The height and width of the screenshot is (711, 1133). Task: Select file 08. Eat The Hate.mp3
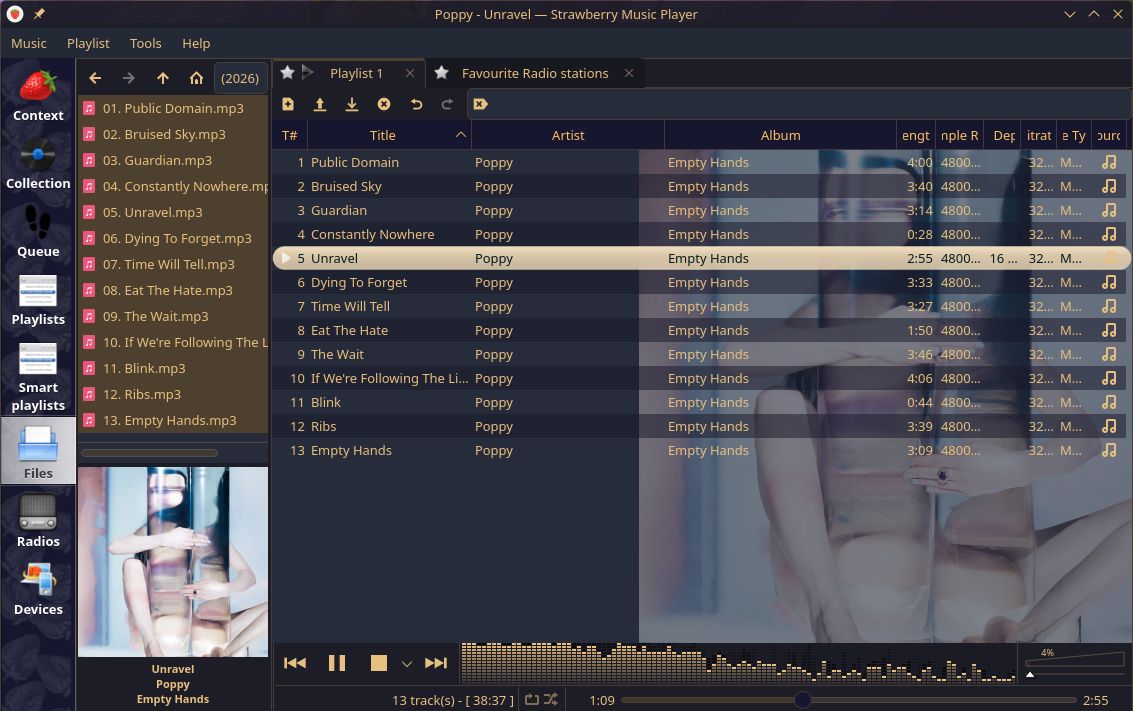click(173, 290)
